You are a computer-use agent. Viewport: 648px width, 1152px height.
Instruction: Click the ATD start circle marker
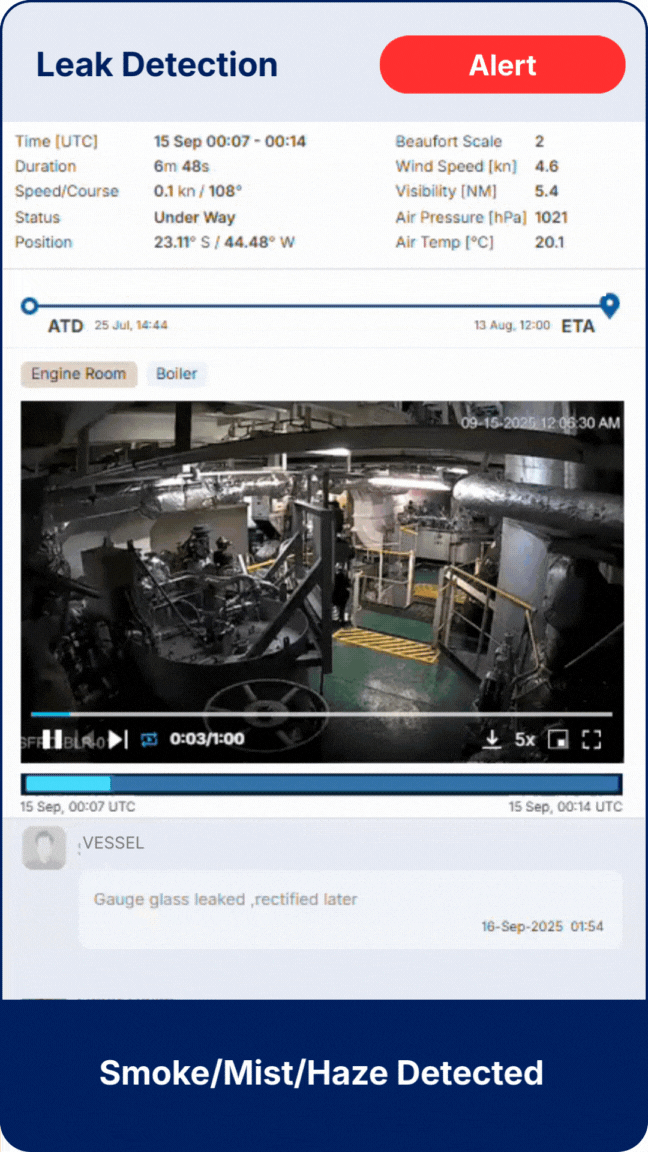pos(30,305)
